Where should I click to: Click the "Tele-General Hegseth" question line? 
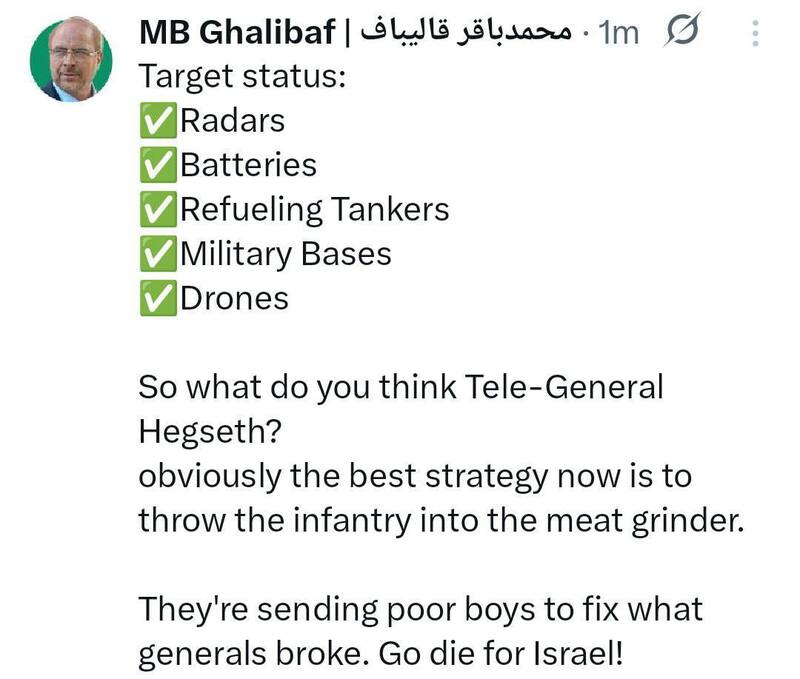coord(400,387)
